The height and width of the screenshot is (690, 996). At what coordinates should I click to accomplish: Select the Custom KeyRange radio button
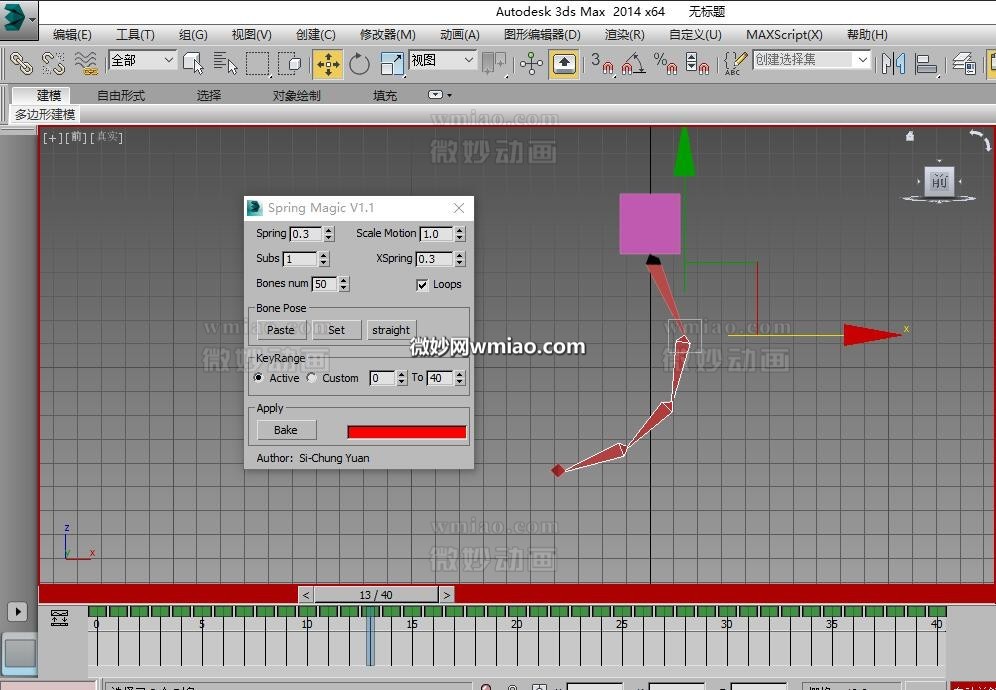[311, 378]
